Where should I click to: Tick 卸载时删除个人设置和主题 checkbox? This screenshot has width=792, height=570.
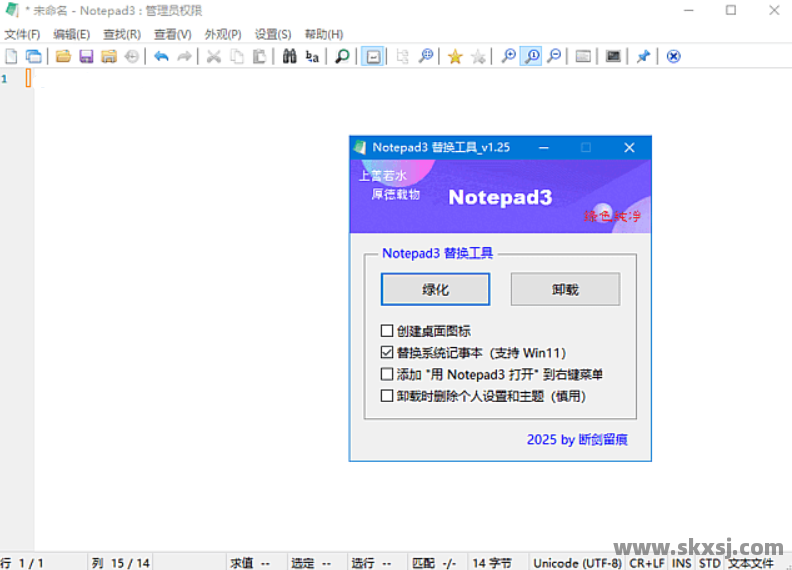[x=387, y=396]
